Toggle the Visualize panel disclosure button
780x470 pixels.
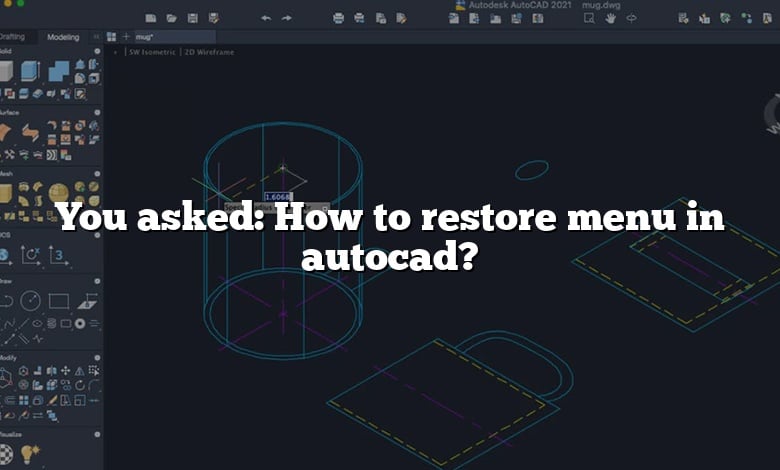(97, 434)
